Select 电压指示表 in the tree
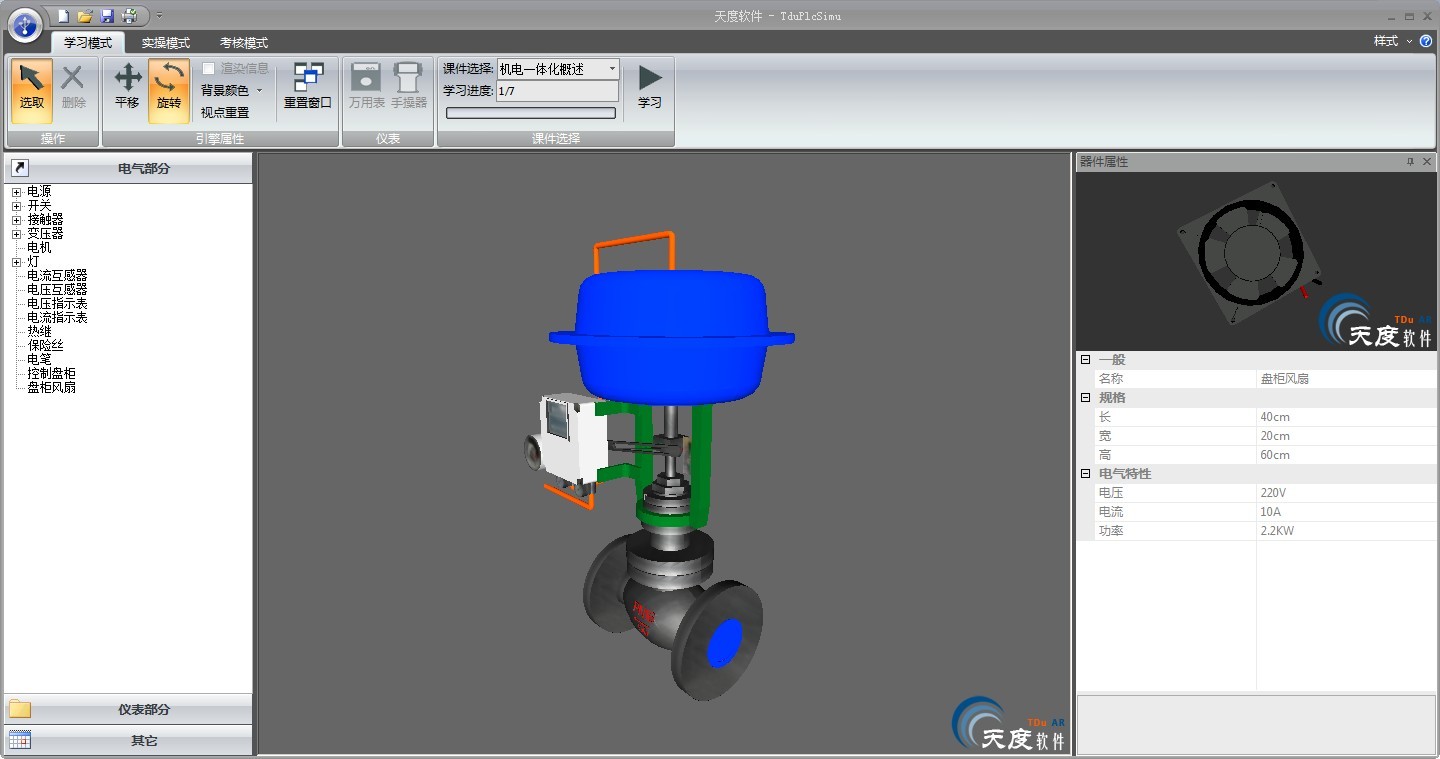1440x759 pixels. click(x=57, y=303)
